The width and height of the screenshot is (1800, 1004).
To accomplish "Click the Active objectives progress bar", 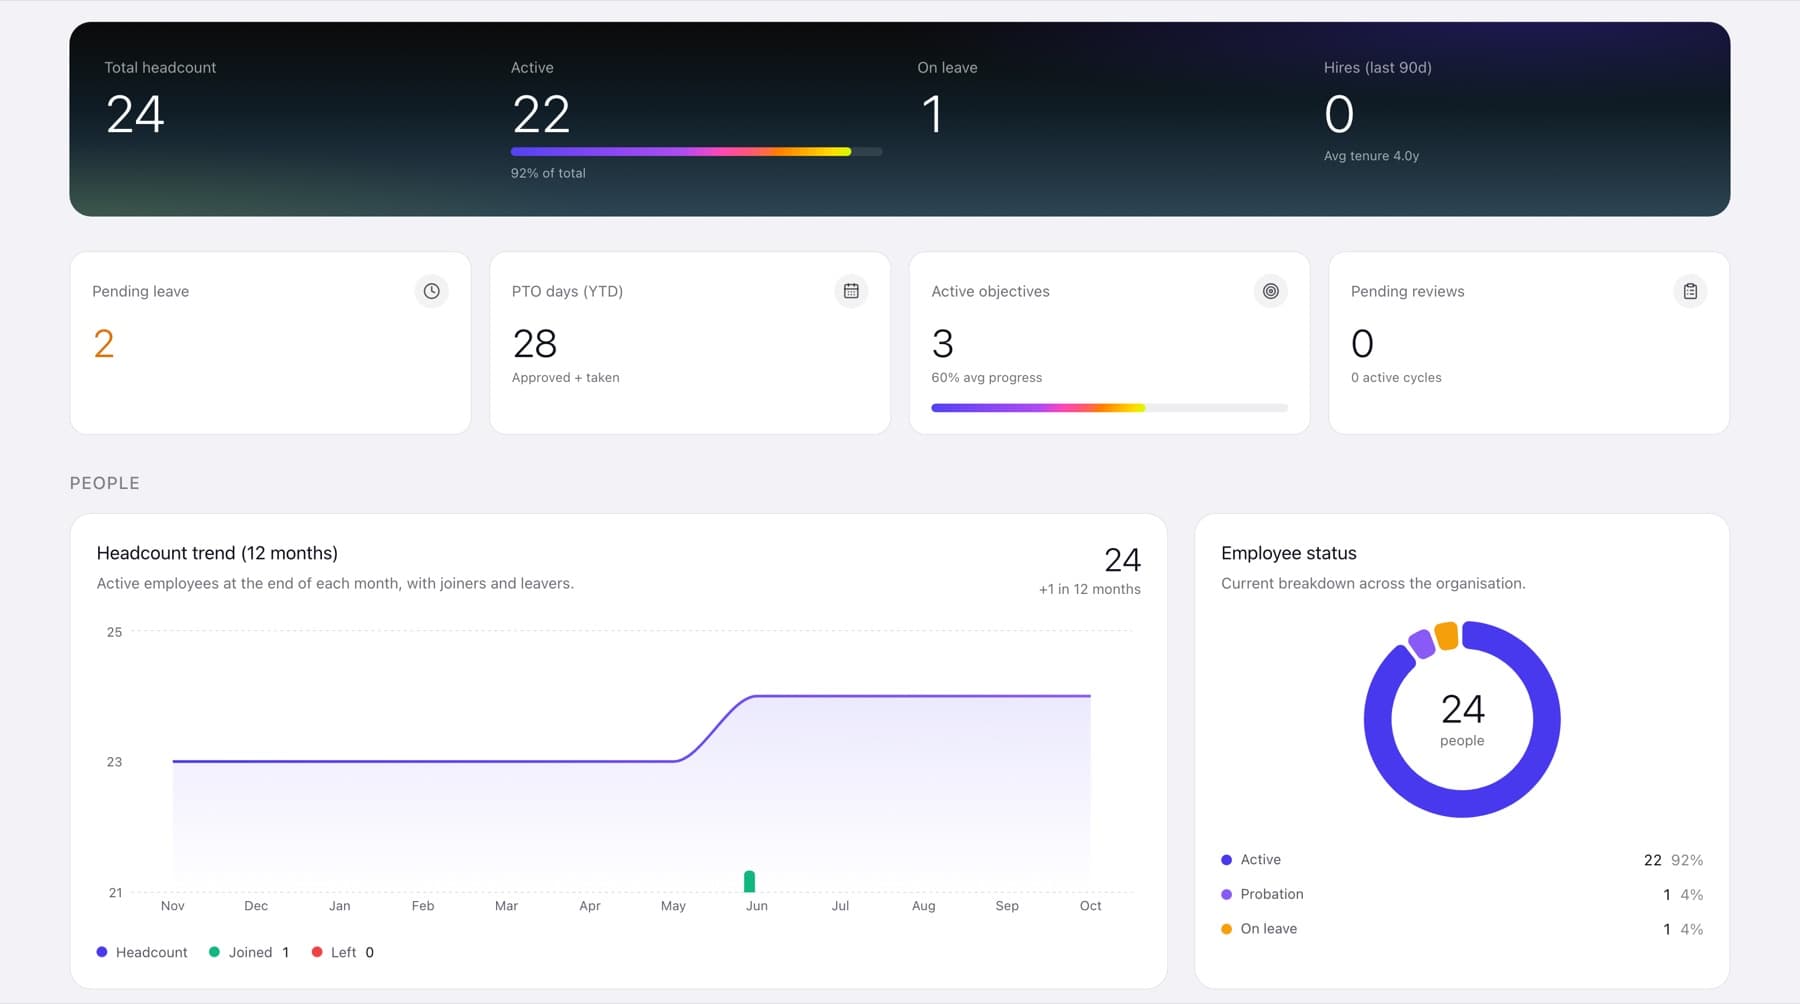I will point(1109,408).
